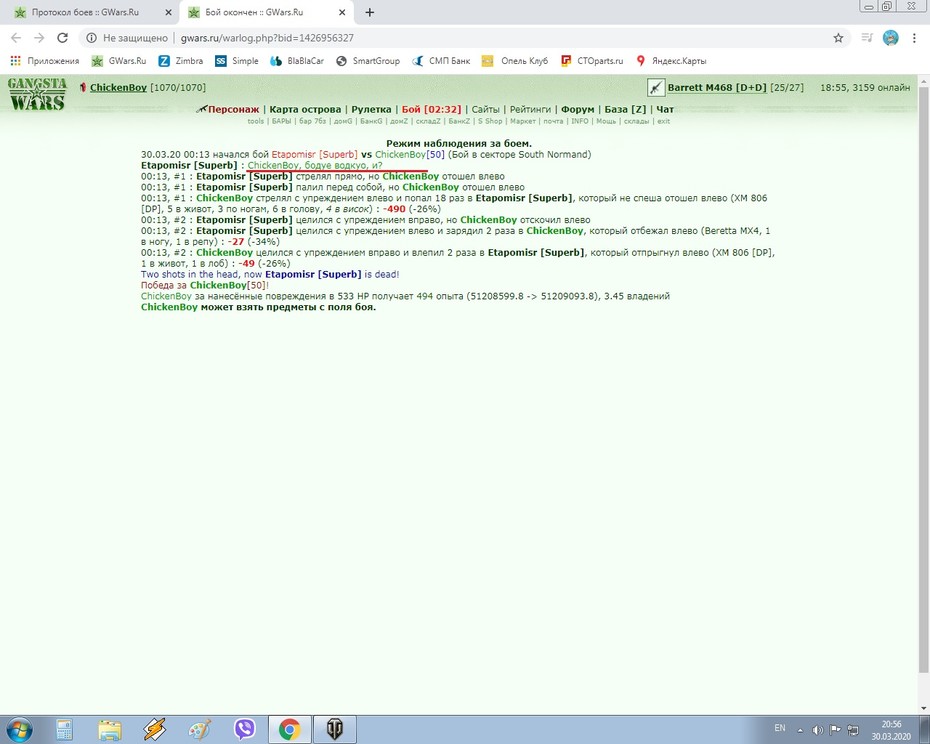930x744 pixels.
Task: Open the Barrett M468 [D+D] weapon link
Action: (x=717, y=87)
